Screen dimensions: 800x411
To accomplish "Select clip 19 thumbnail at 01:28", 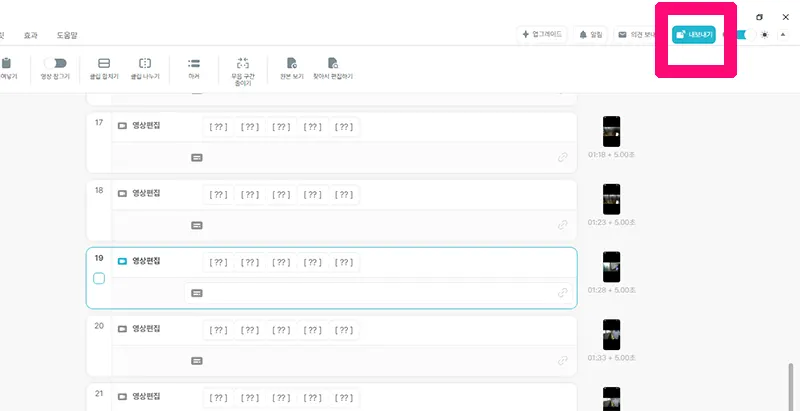I will point(611,267).
